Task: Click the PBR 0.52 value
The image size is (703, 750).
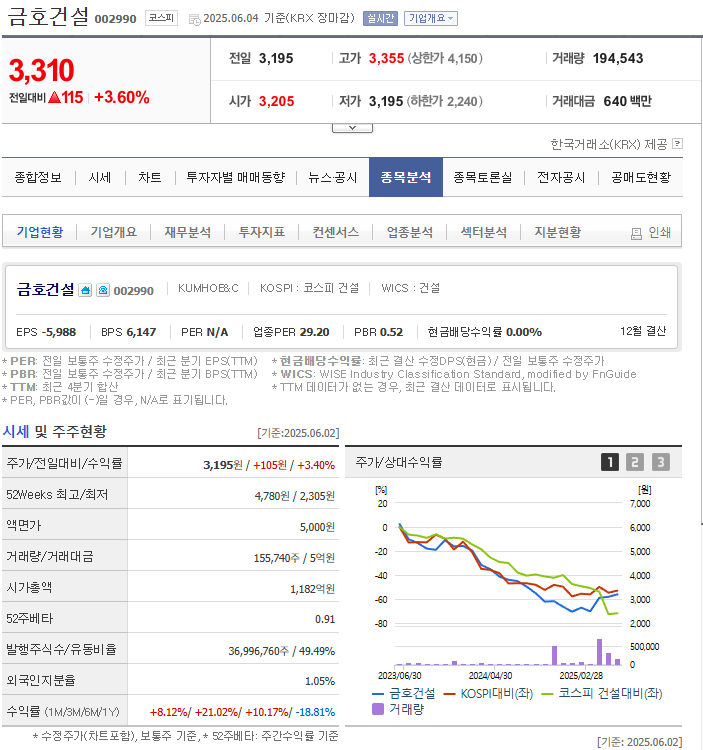Action: tap(391, 332)
